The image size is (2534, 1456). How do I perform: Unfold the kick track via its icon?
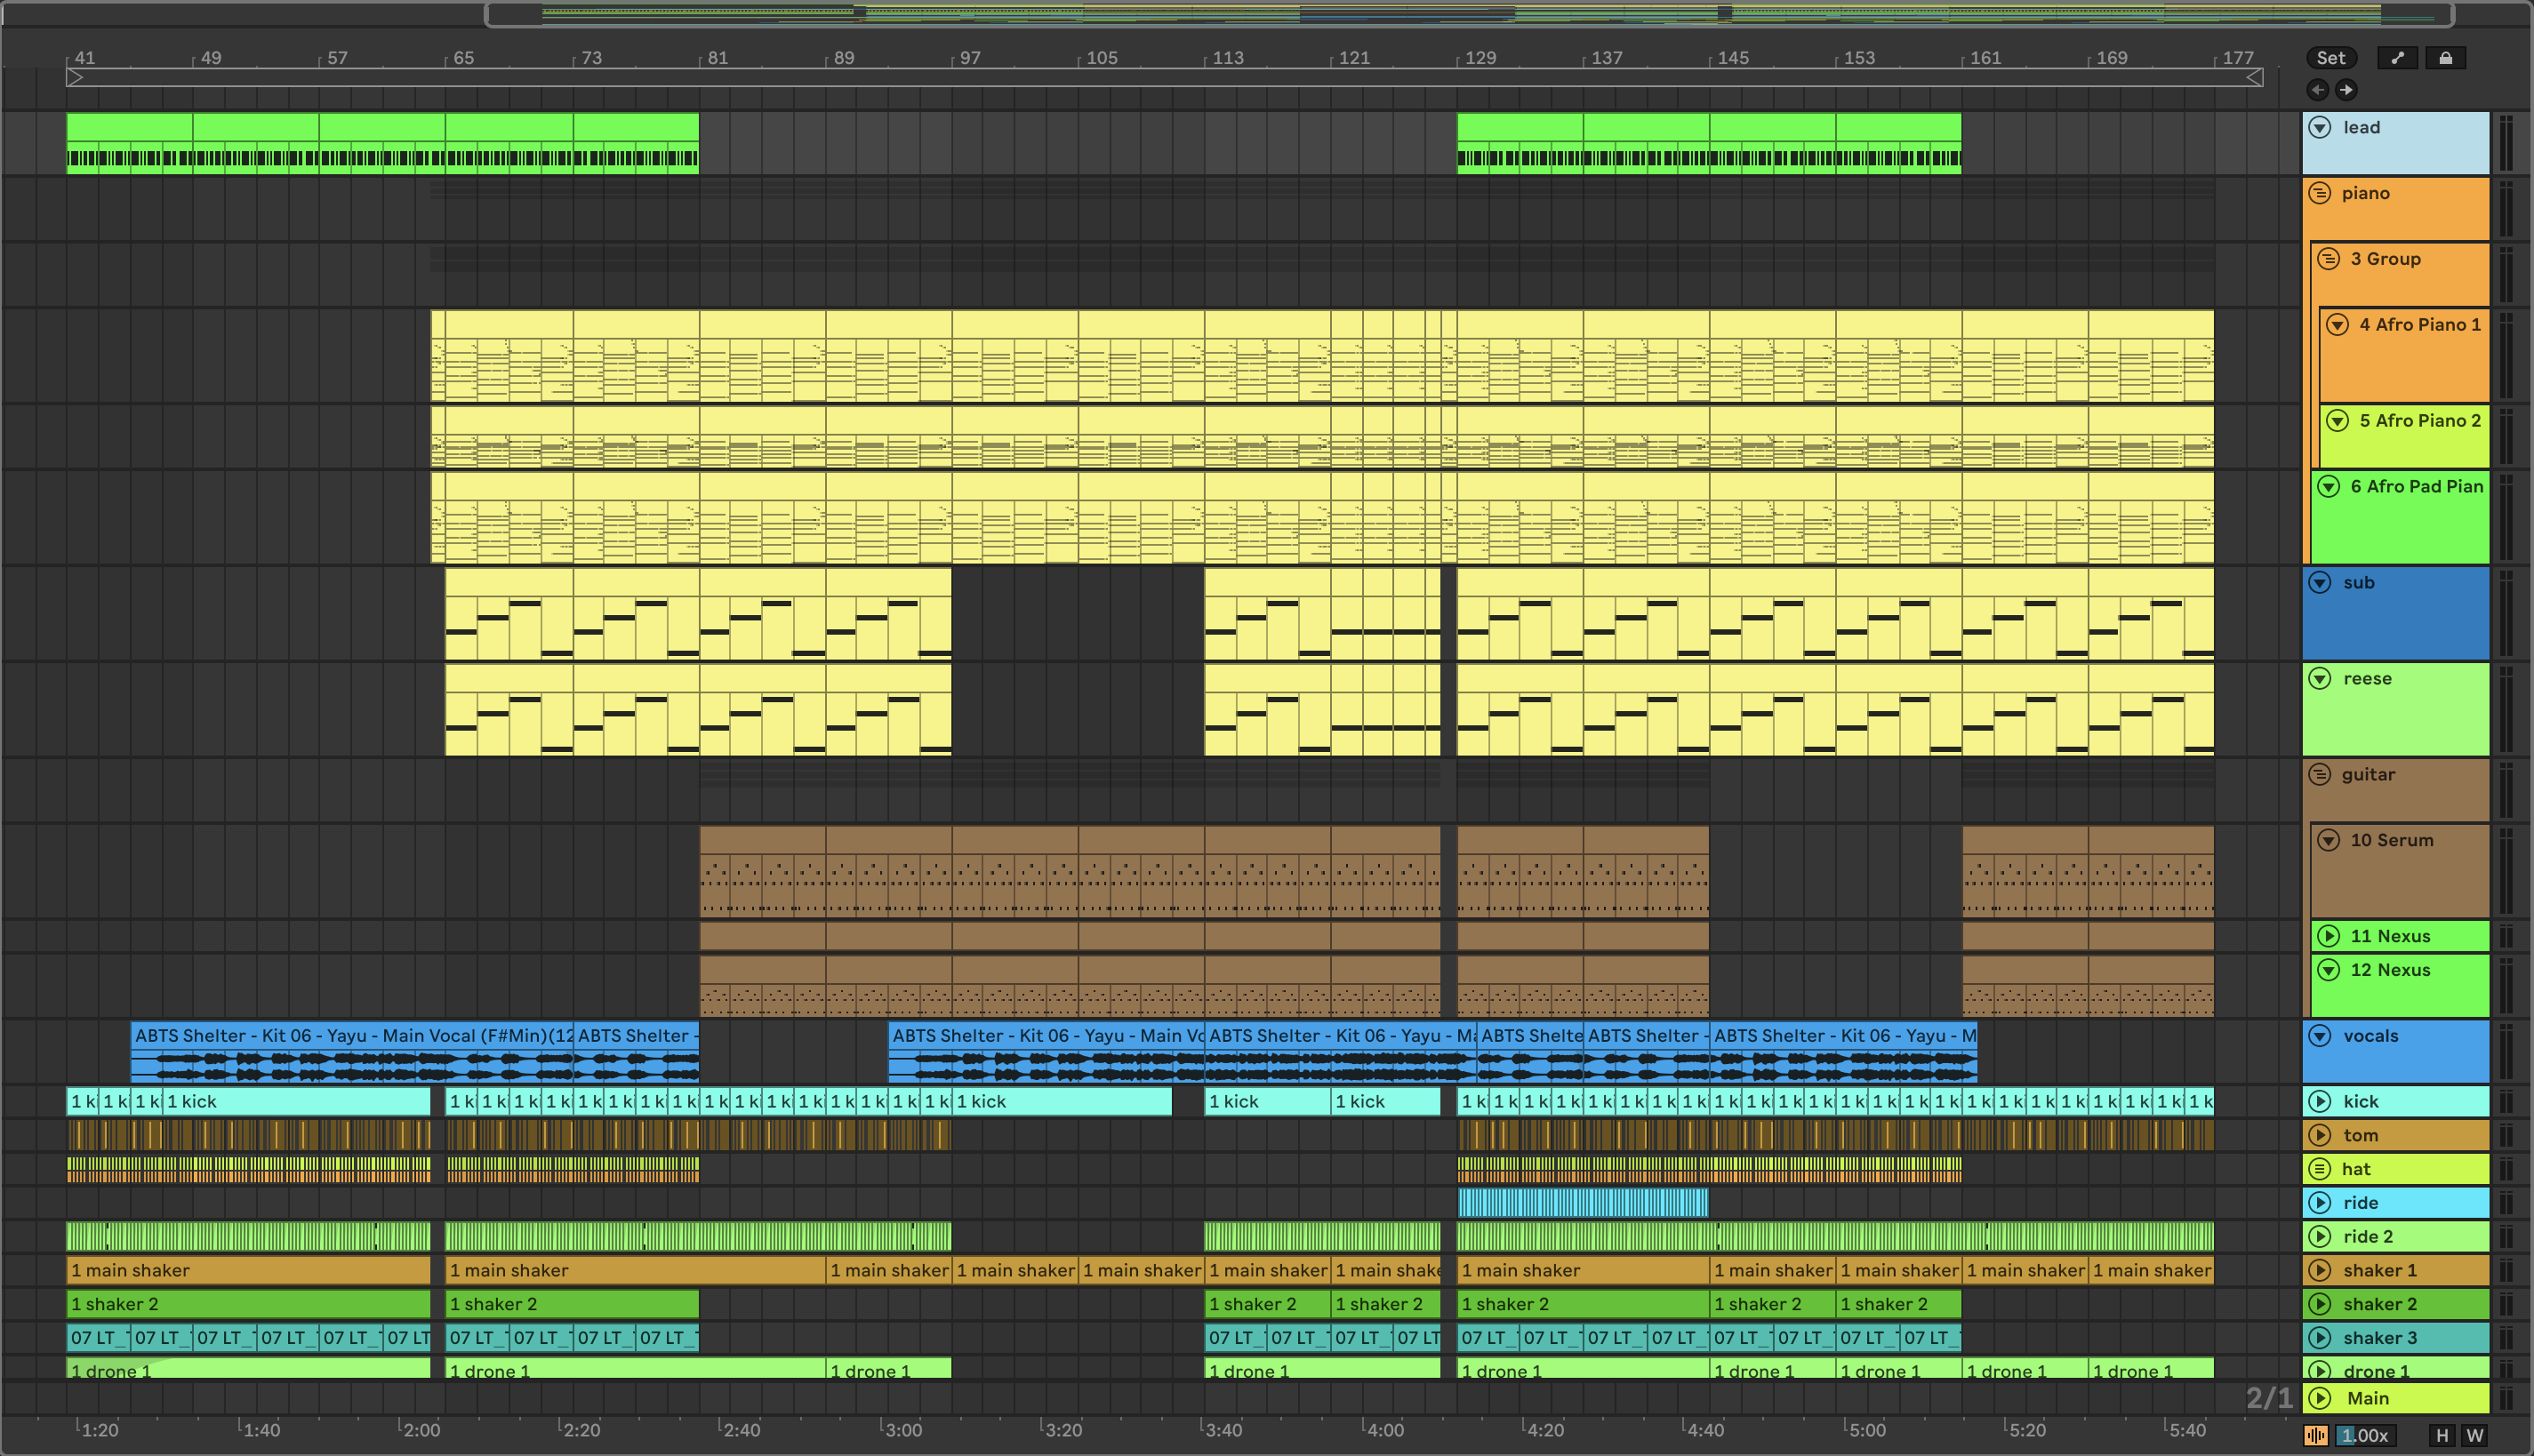click(2320, 1102)
